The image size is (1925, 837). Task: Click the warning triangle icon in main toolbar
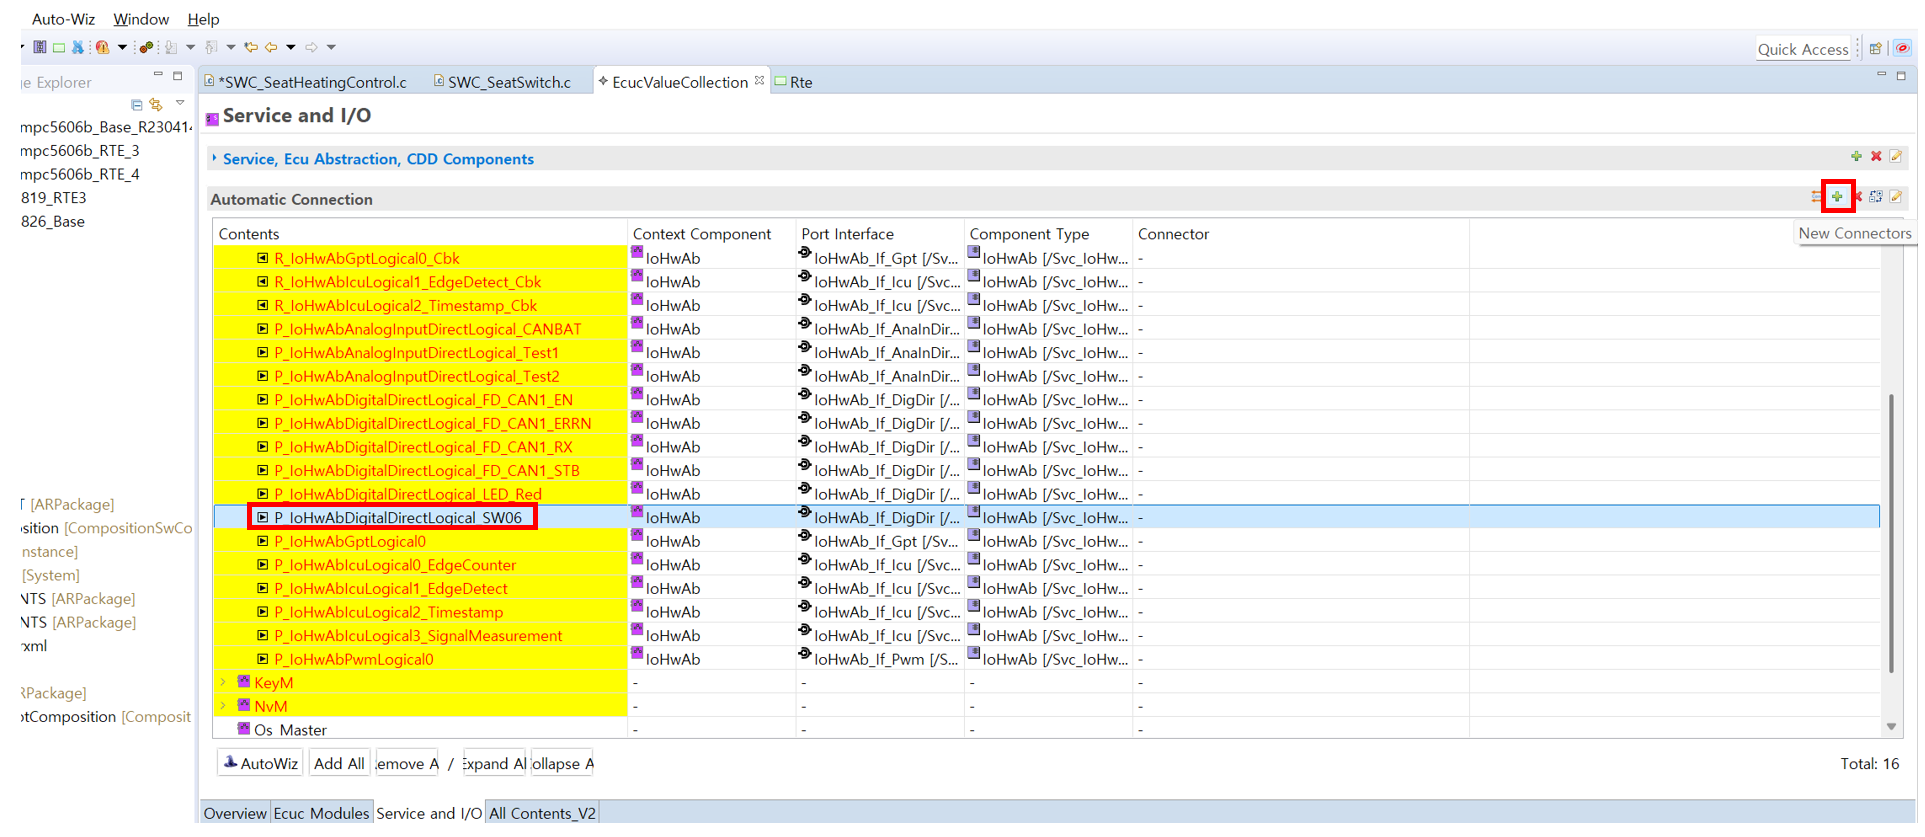click(x=102, y=47)
